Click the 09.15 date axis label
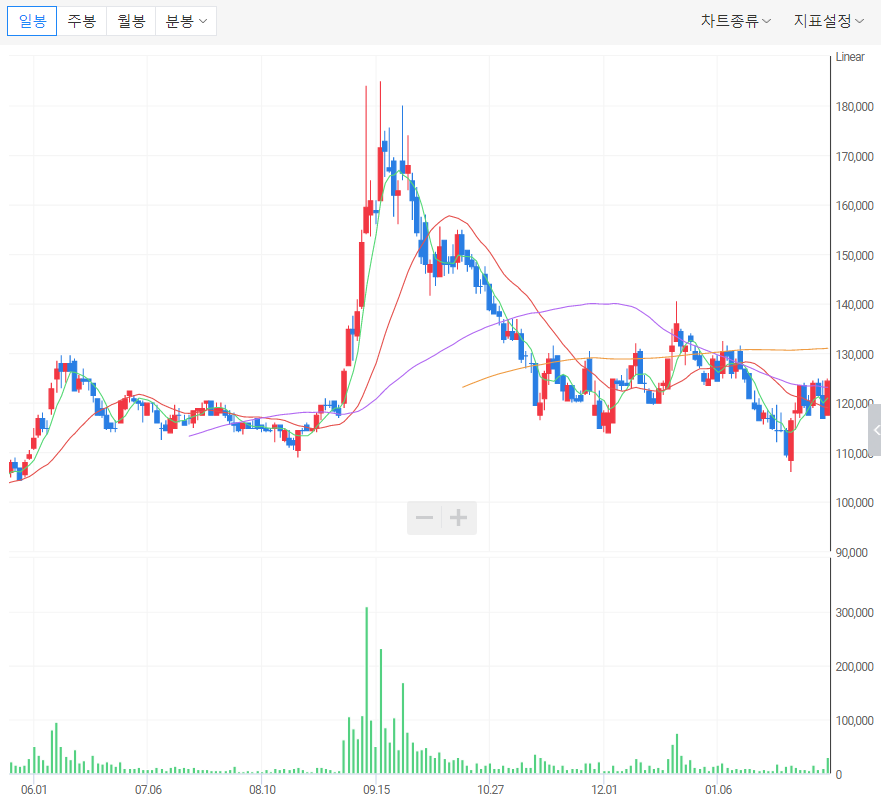This screenshot has height=799, width=881. tap(376, 789)
